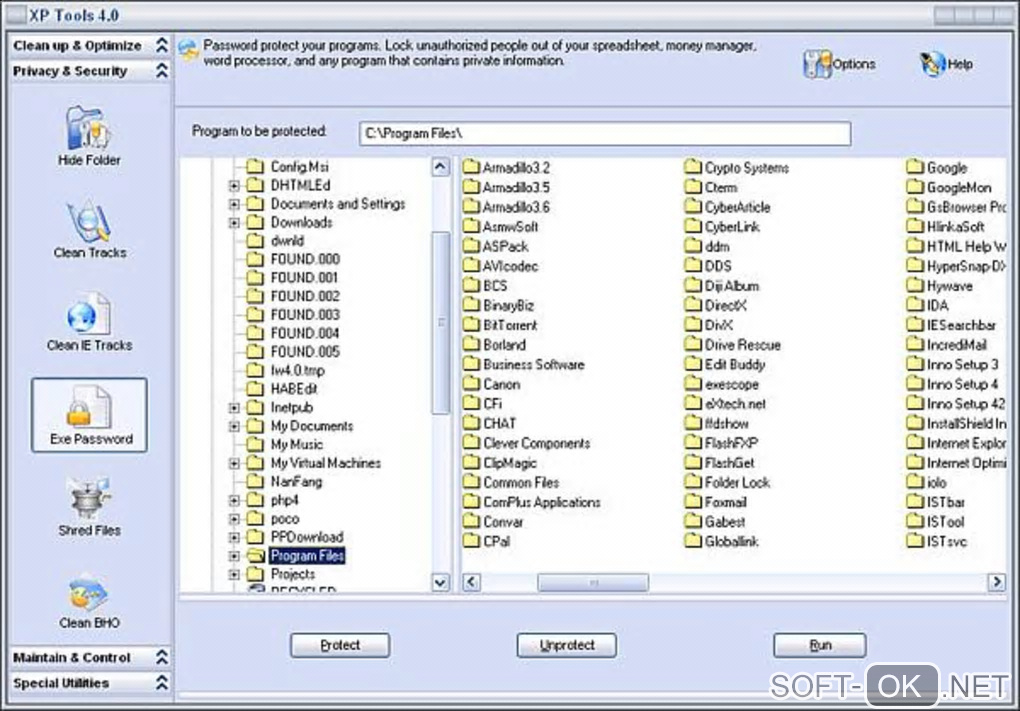1020x711 pixels.
Task: Select the GoogleMon folder name
Action: [x=959, y=187]
